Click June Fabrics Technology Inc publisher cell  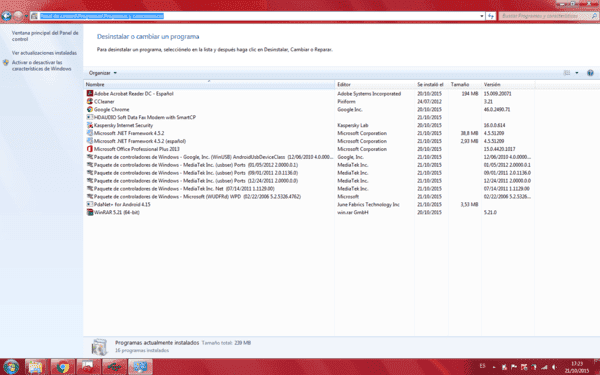pyautogui.click(x=368, y=204)
